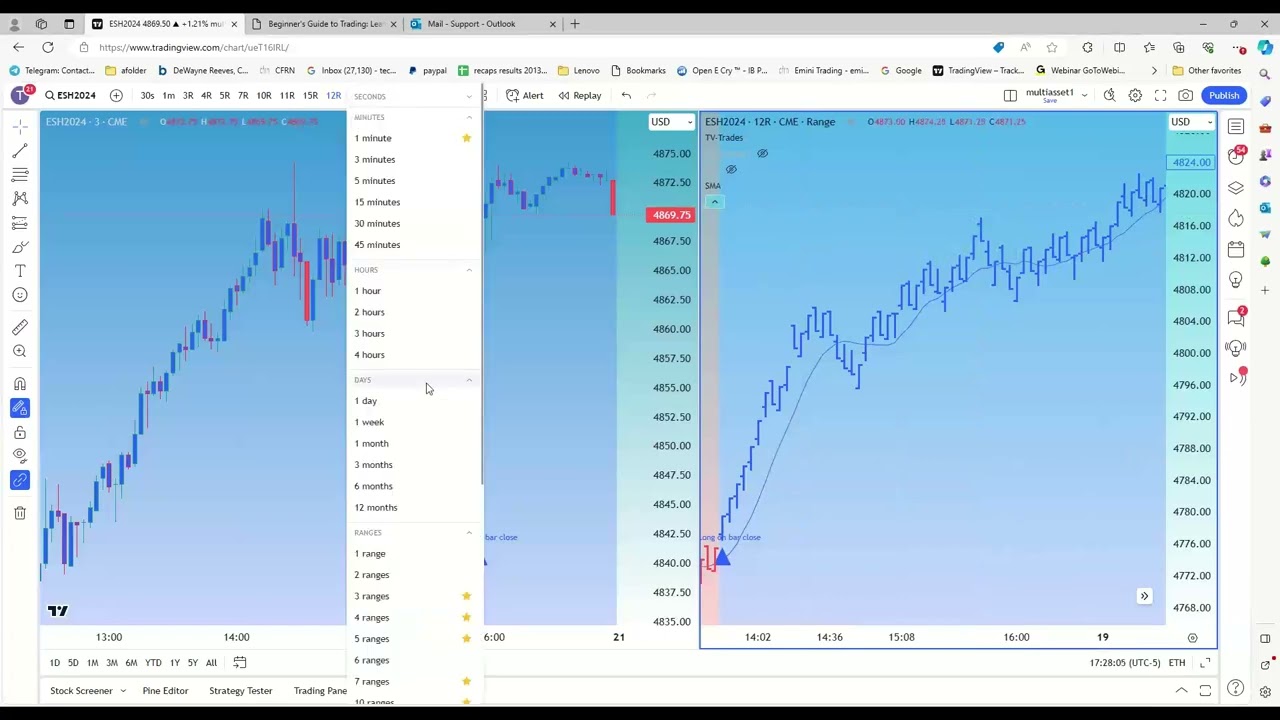
Task: Select the trend line drawing tool
Action: tap(20, 150)
